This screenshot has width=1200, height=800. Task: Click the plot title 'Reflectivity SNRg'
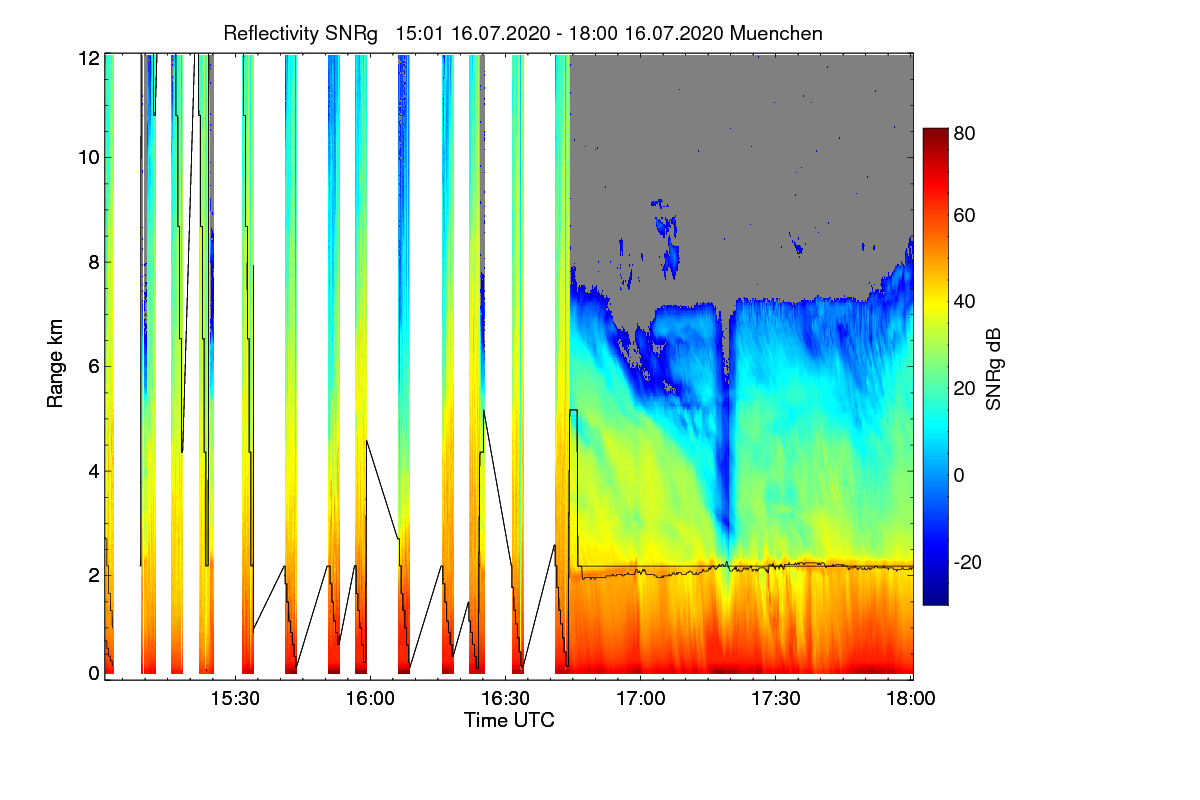pyautogui.click(x=301, y=33)
